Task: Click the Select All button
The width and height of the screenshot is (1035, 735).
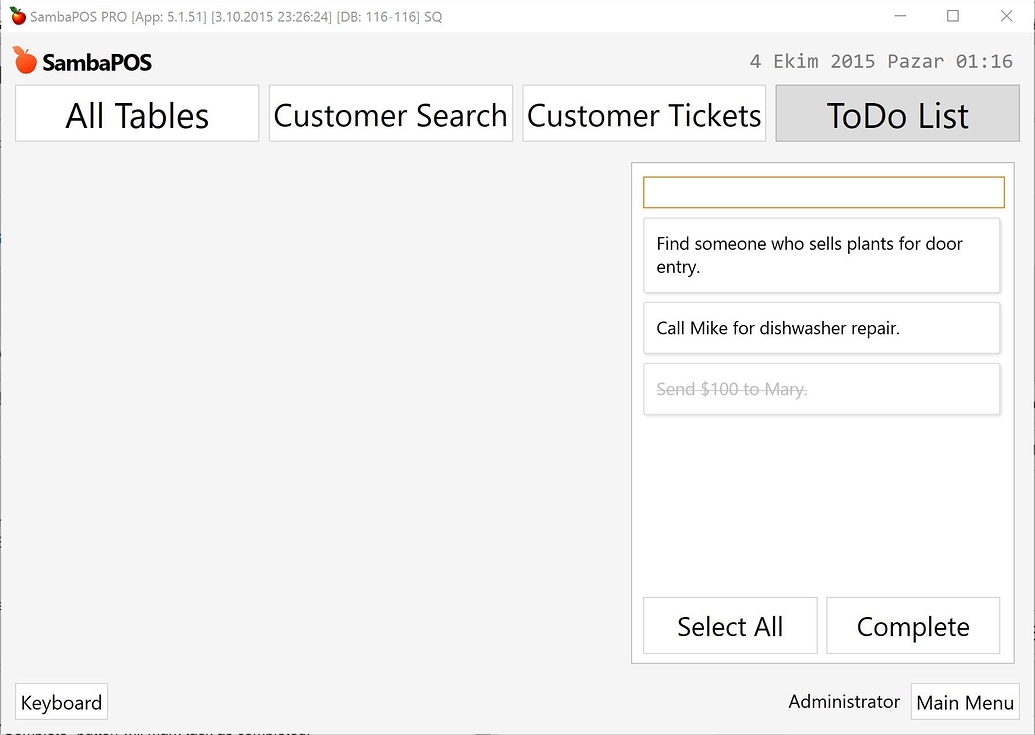Action: [729, 626]
